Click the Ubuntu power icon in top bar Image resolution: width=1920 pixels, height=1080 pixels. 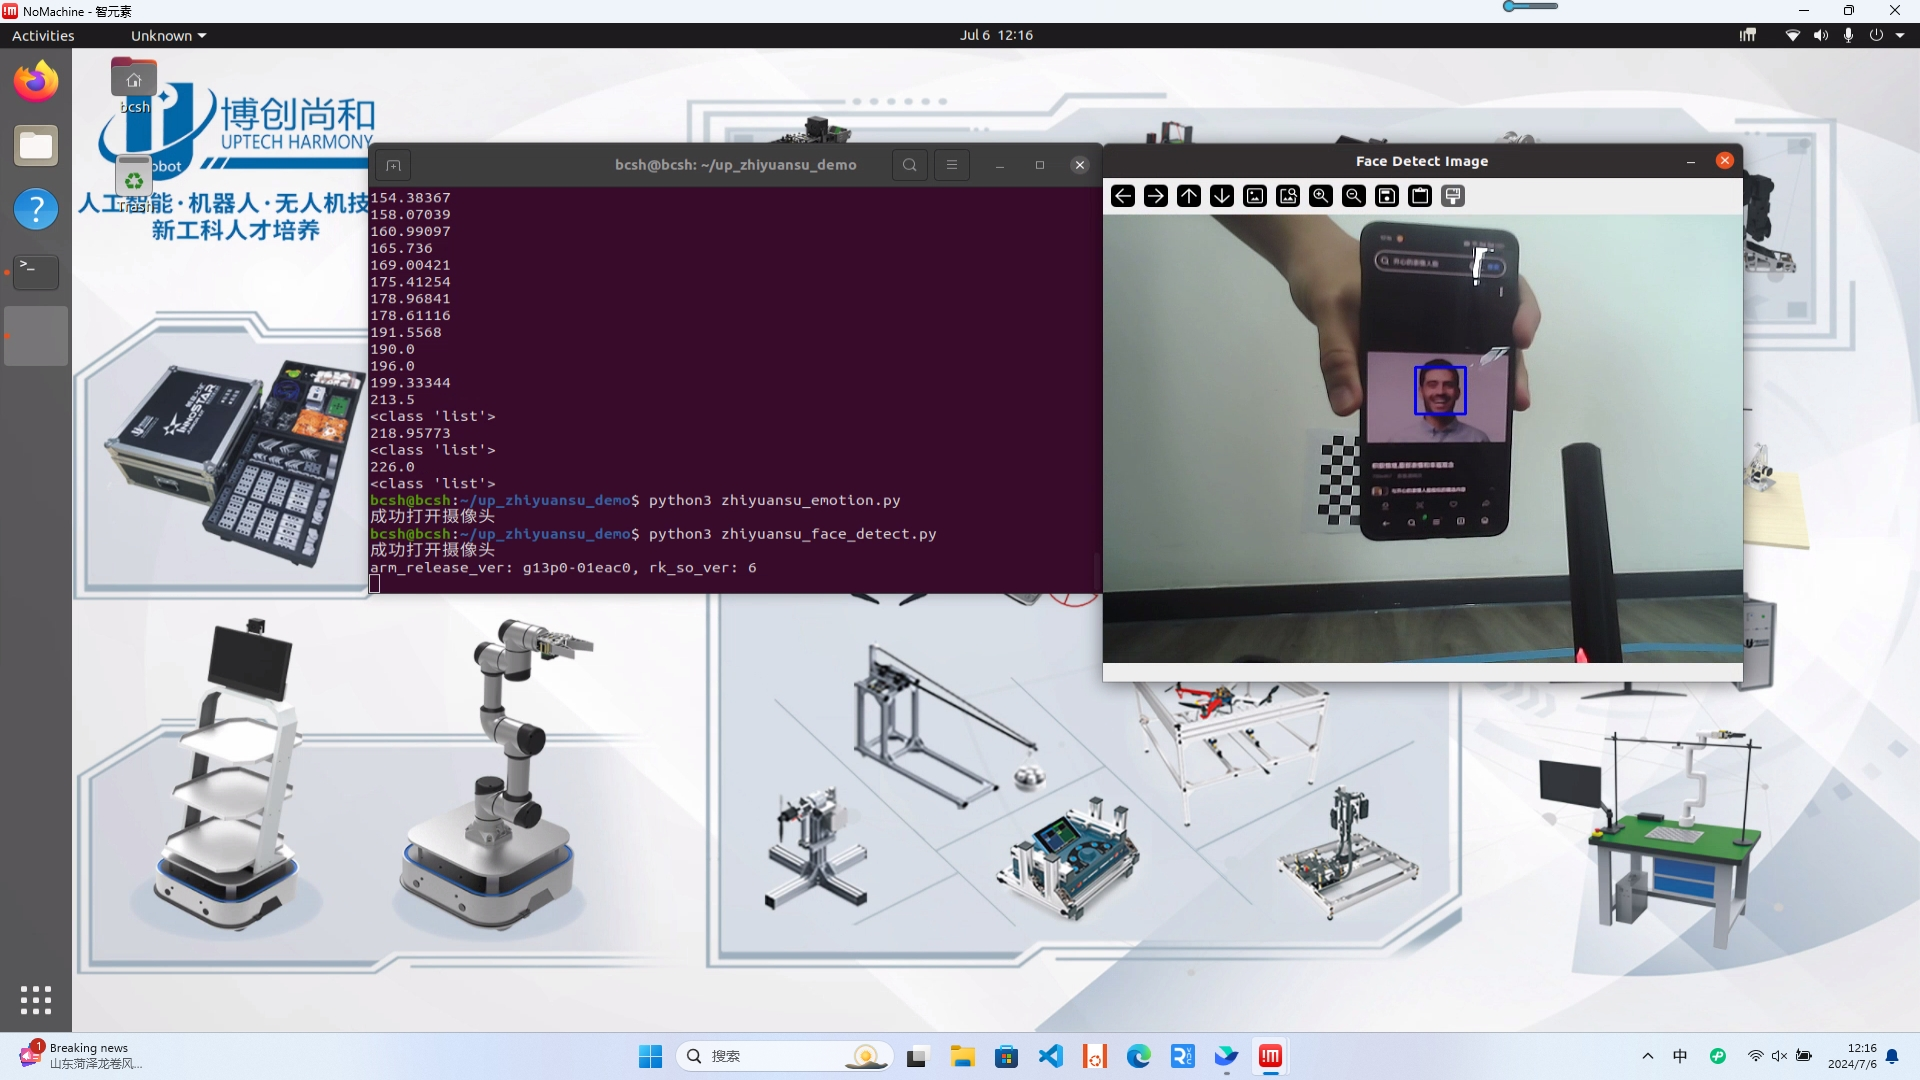click(1876, 35)
